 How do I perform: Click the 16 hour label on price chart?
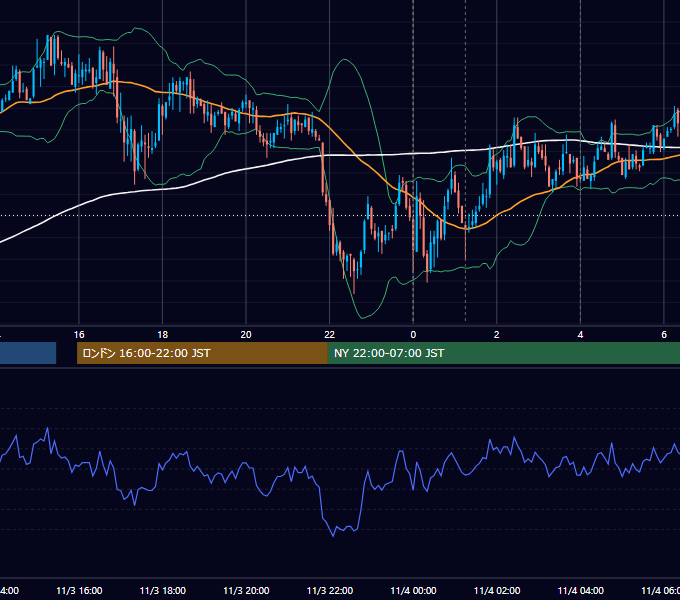[x=79, y=334]
